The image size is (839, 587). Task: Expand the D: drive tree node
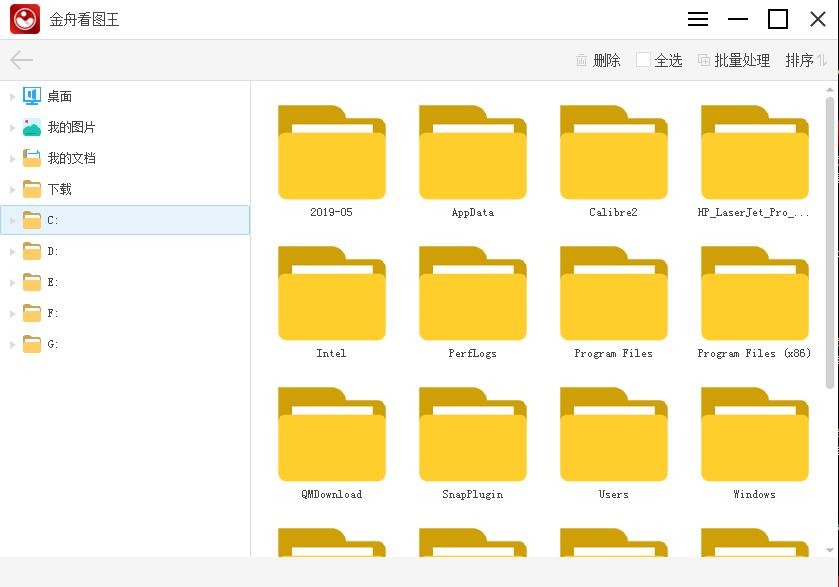click(x=11, y=251)
